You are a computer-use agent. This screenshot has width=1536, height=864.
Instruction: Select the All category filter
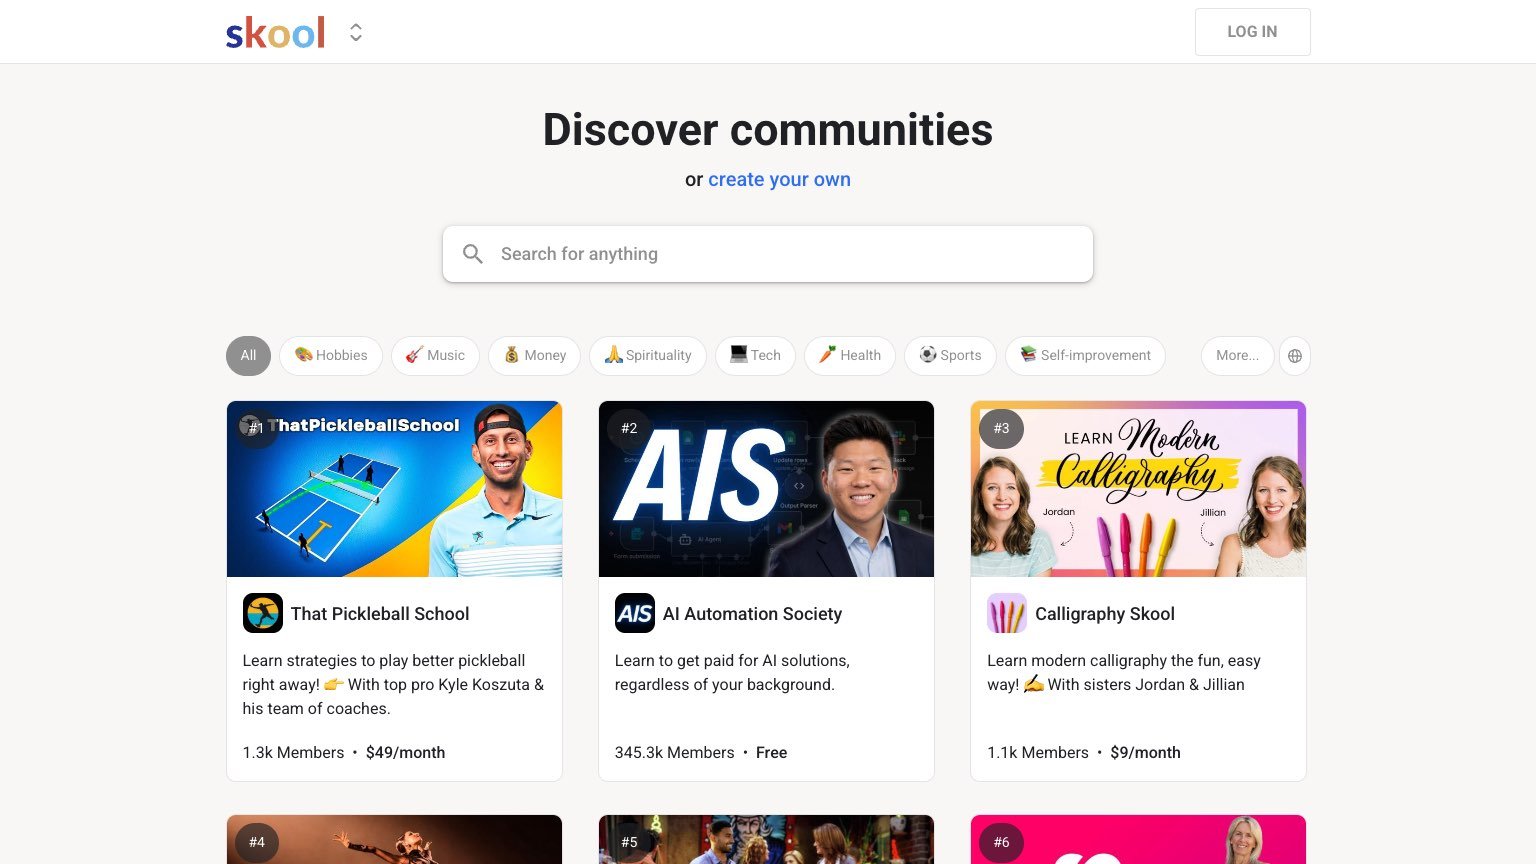(248, 356)
